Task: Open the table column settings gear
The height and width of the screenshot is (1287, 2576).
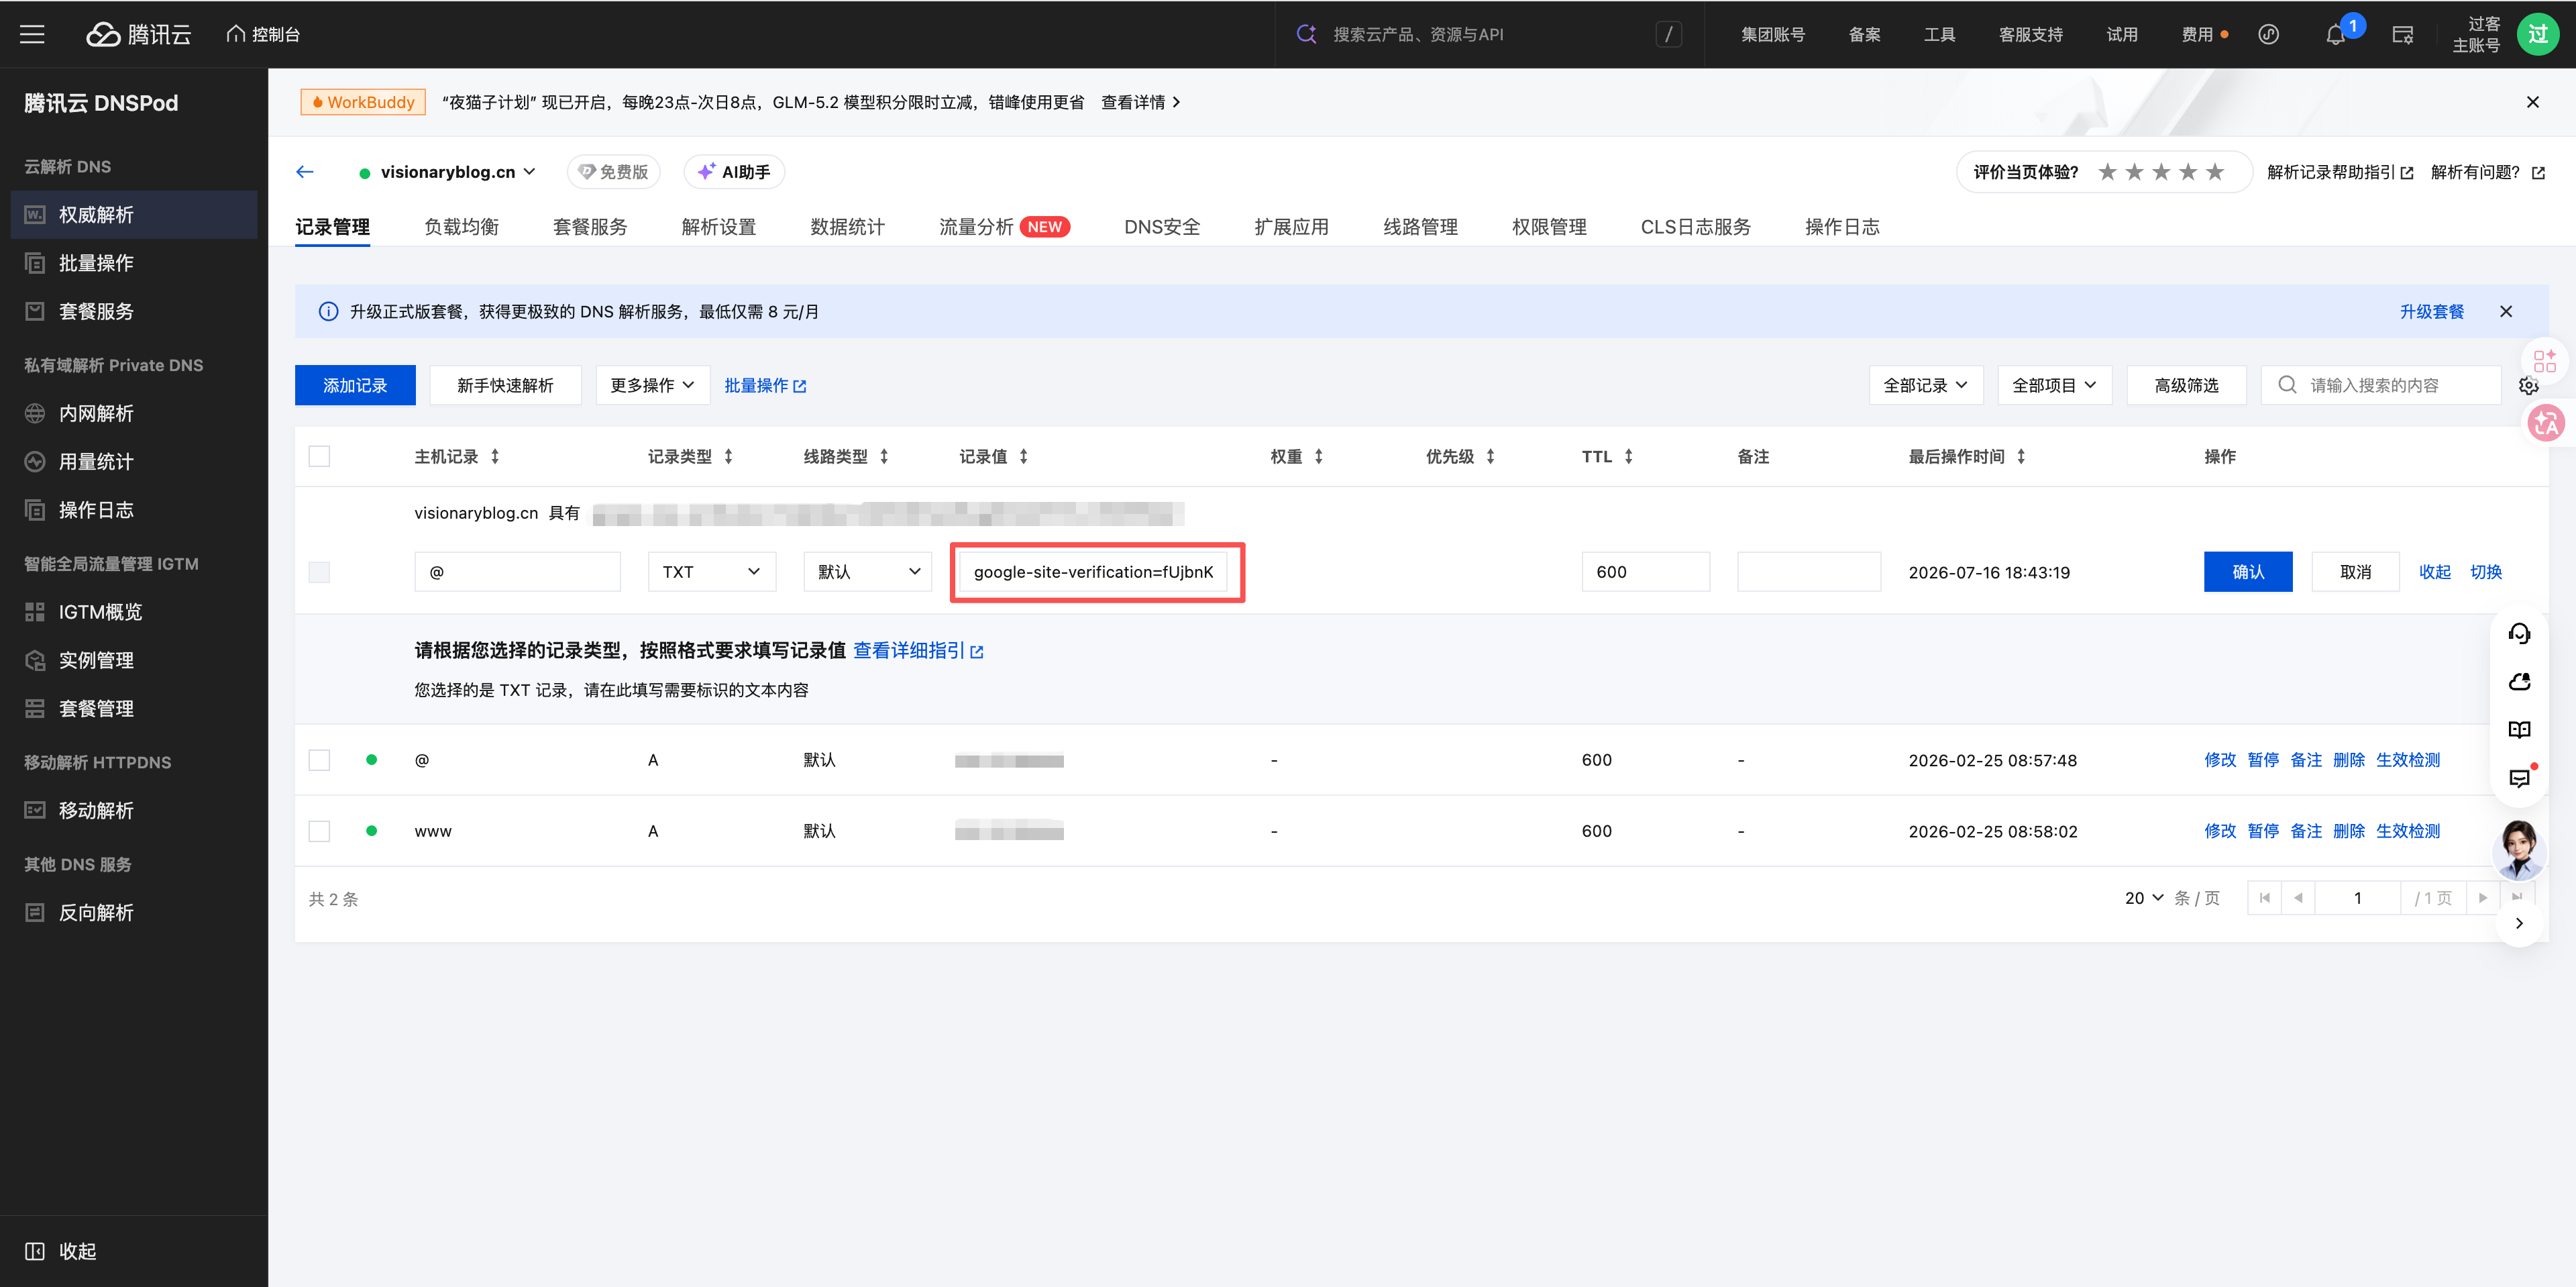Action: pyautogui.click(x=2528, y=385)
